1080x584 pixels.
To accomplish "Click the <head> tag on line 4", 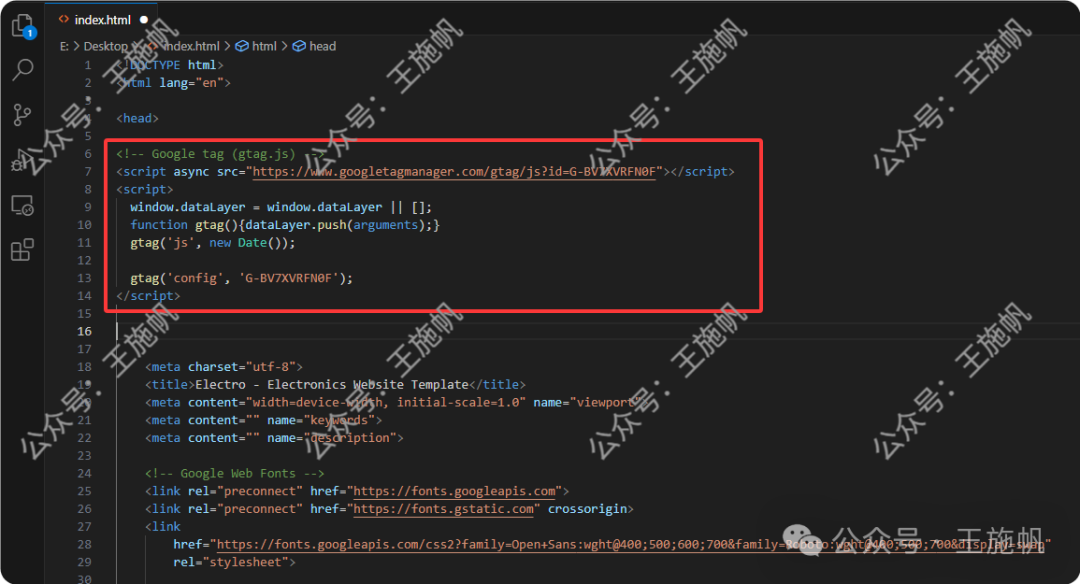I will 138,118.
